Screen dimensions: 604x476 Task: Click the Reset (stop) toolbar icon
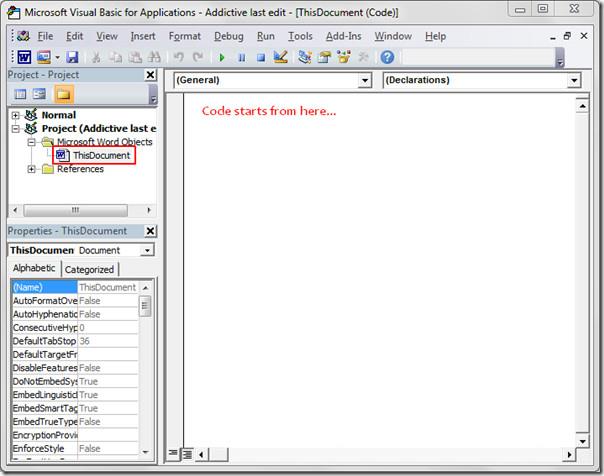[x=260, y=58]
